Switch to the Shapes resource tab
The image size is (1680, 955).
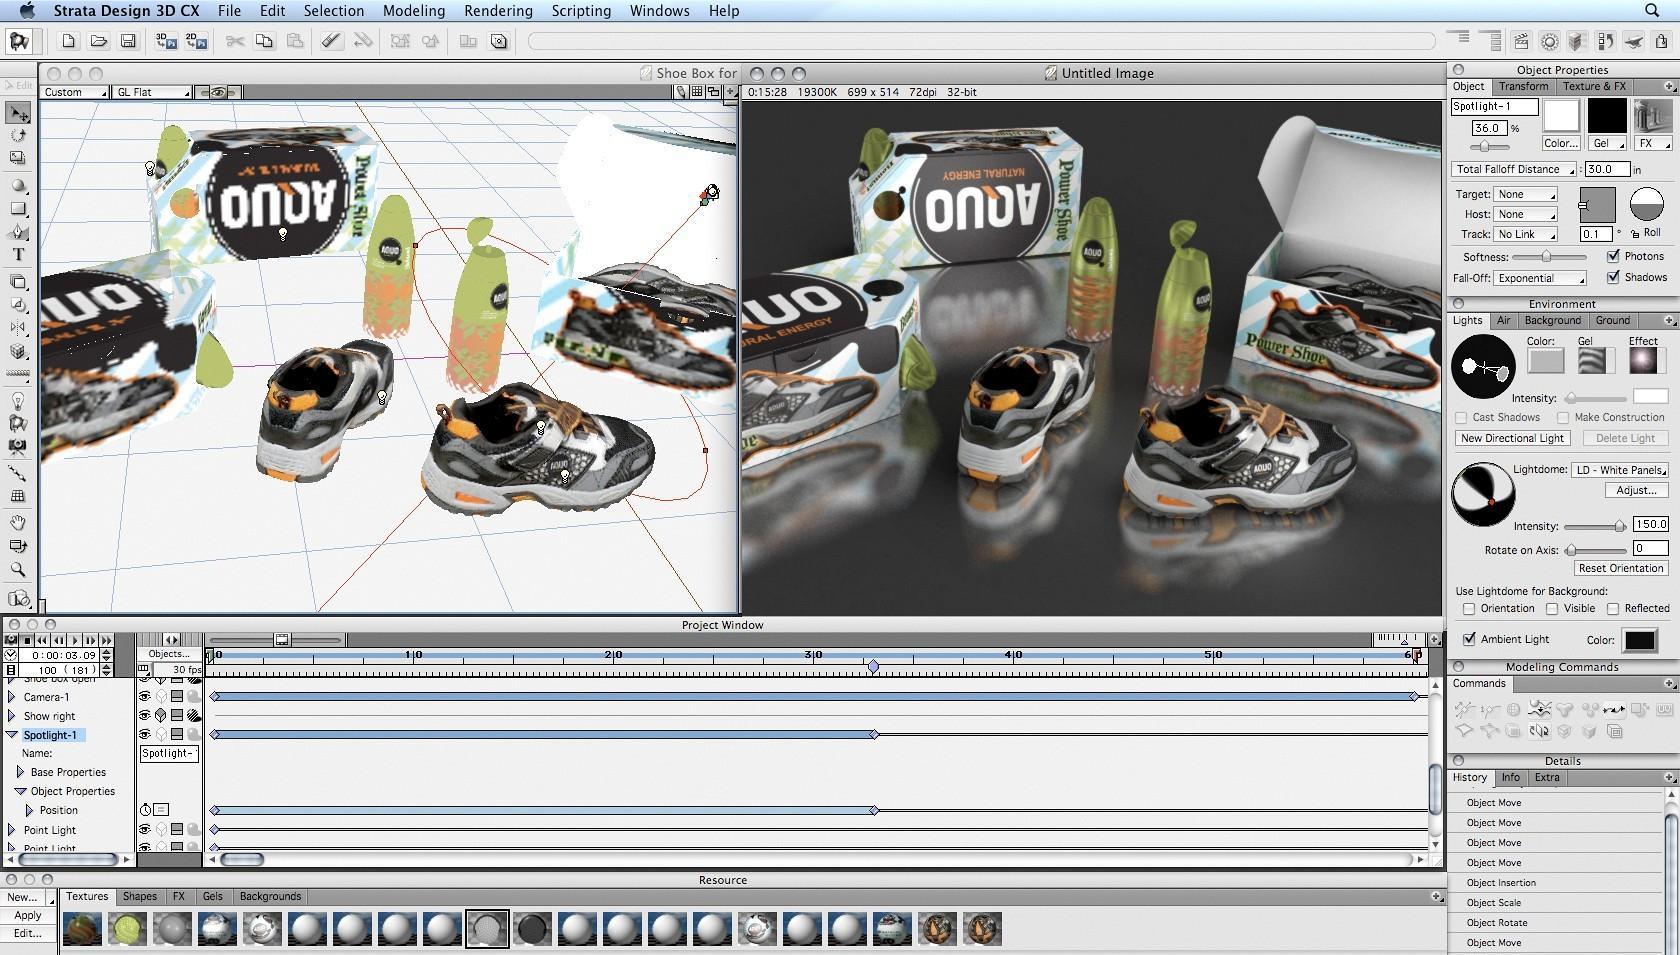pyautogui.click(x=139, y=896)
